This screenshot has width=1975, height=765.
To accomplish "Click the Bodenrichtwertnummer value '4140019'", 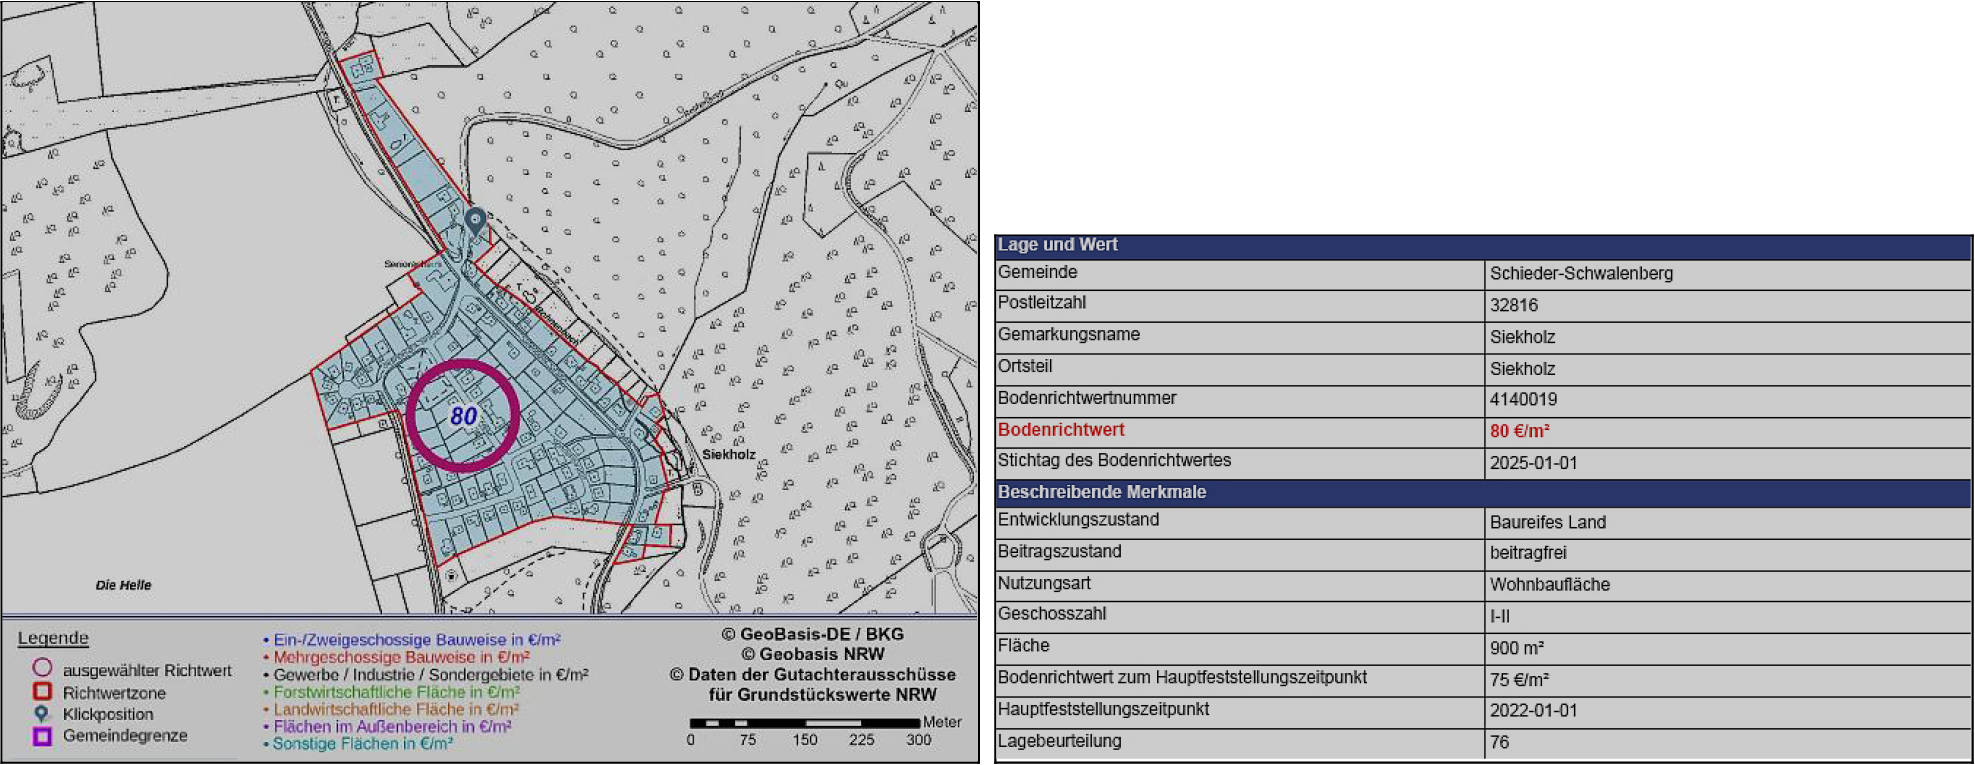I will (1523, 399).
